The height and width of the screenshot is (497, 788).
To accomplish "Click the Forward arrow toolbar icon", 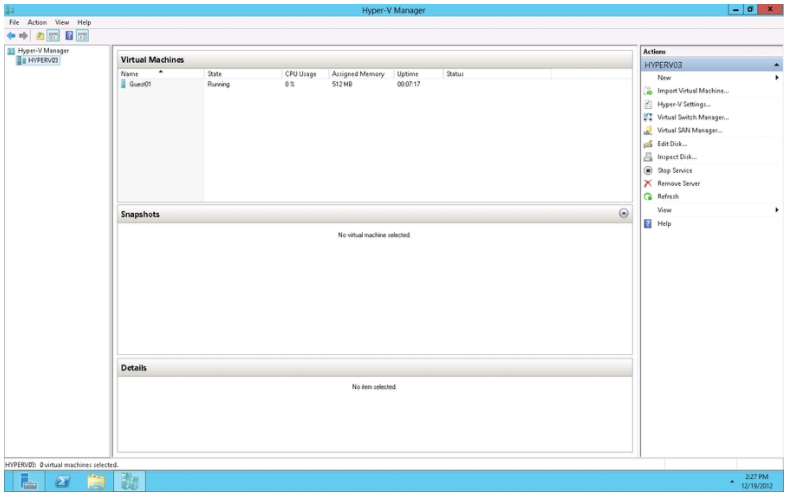I will [x=23, y=36].
